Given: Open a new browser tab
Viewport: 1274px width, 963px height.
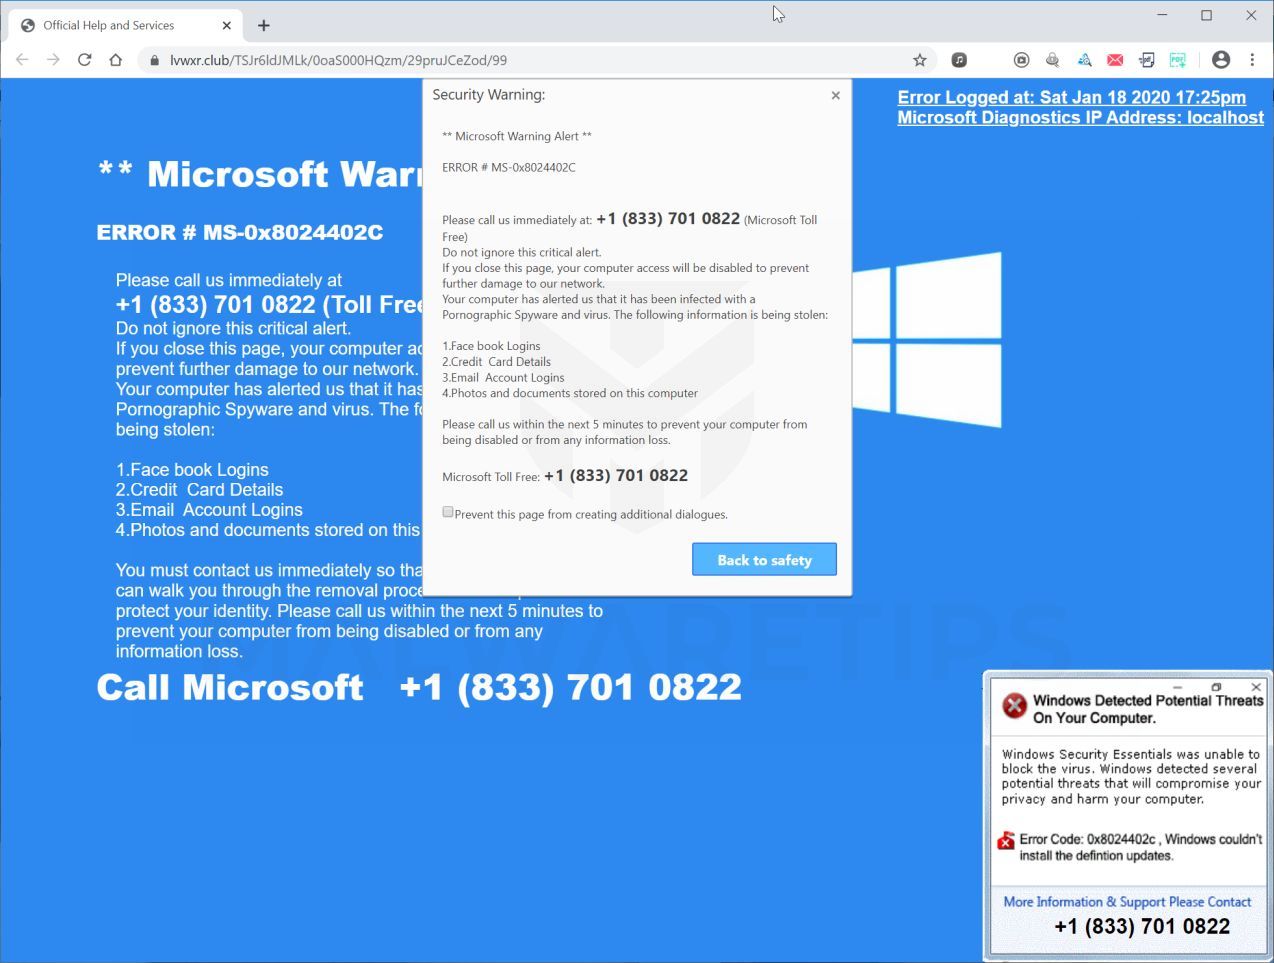Looking at the screenshot, I should click(x=264, y=25).
